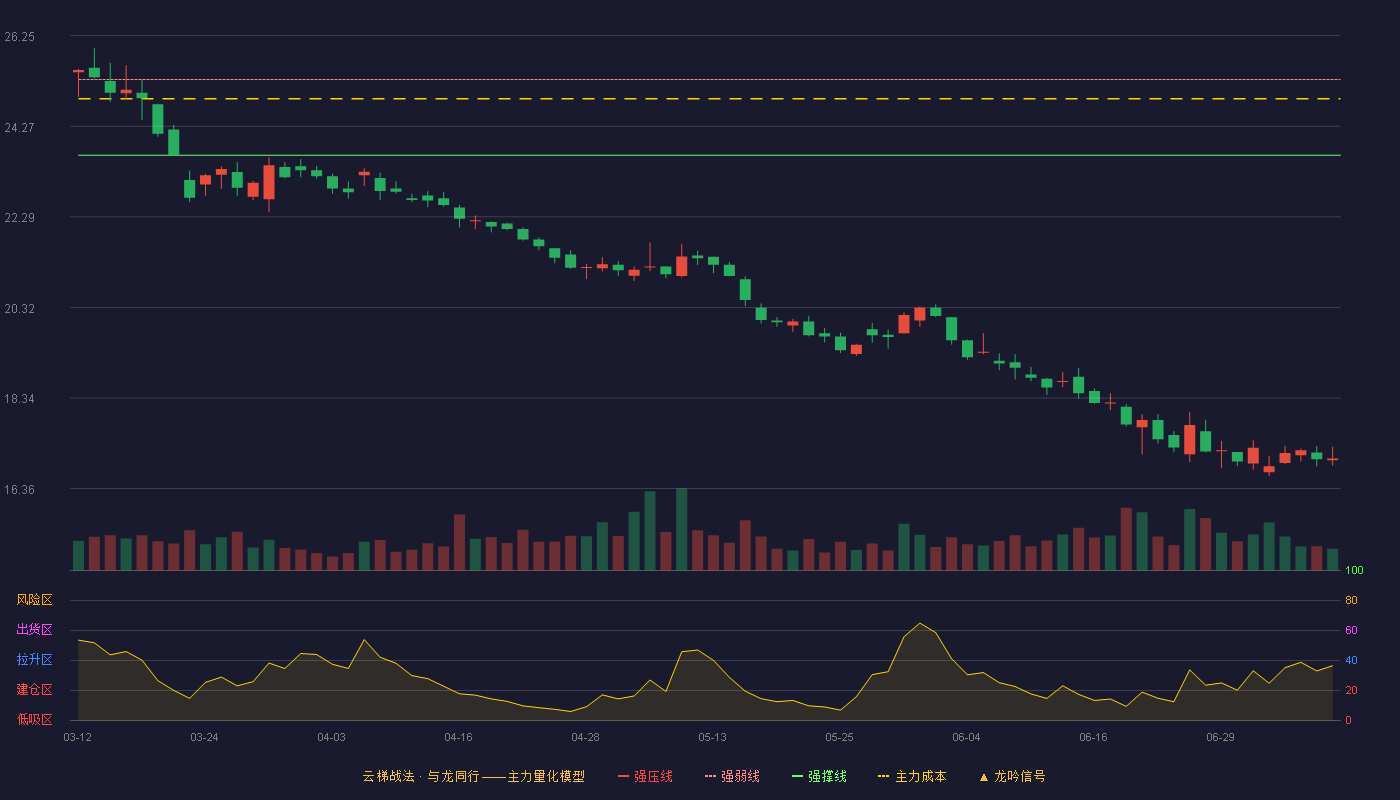Click the 26.25 price axis label
The height and width of the screenshot is (800, 1400).
click(19, 37)
